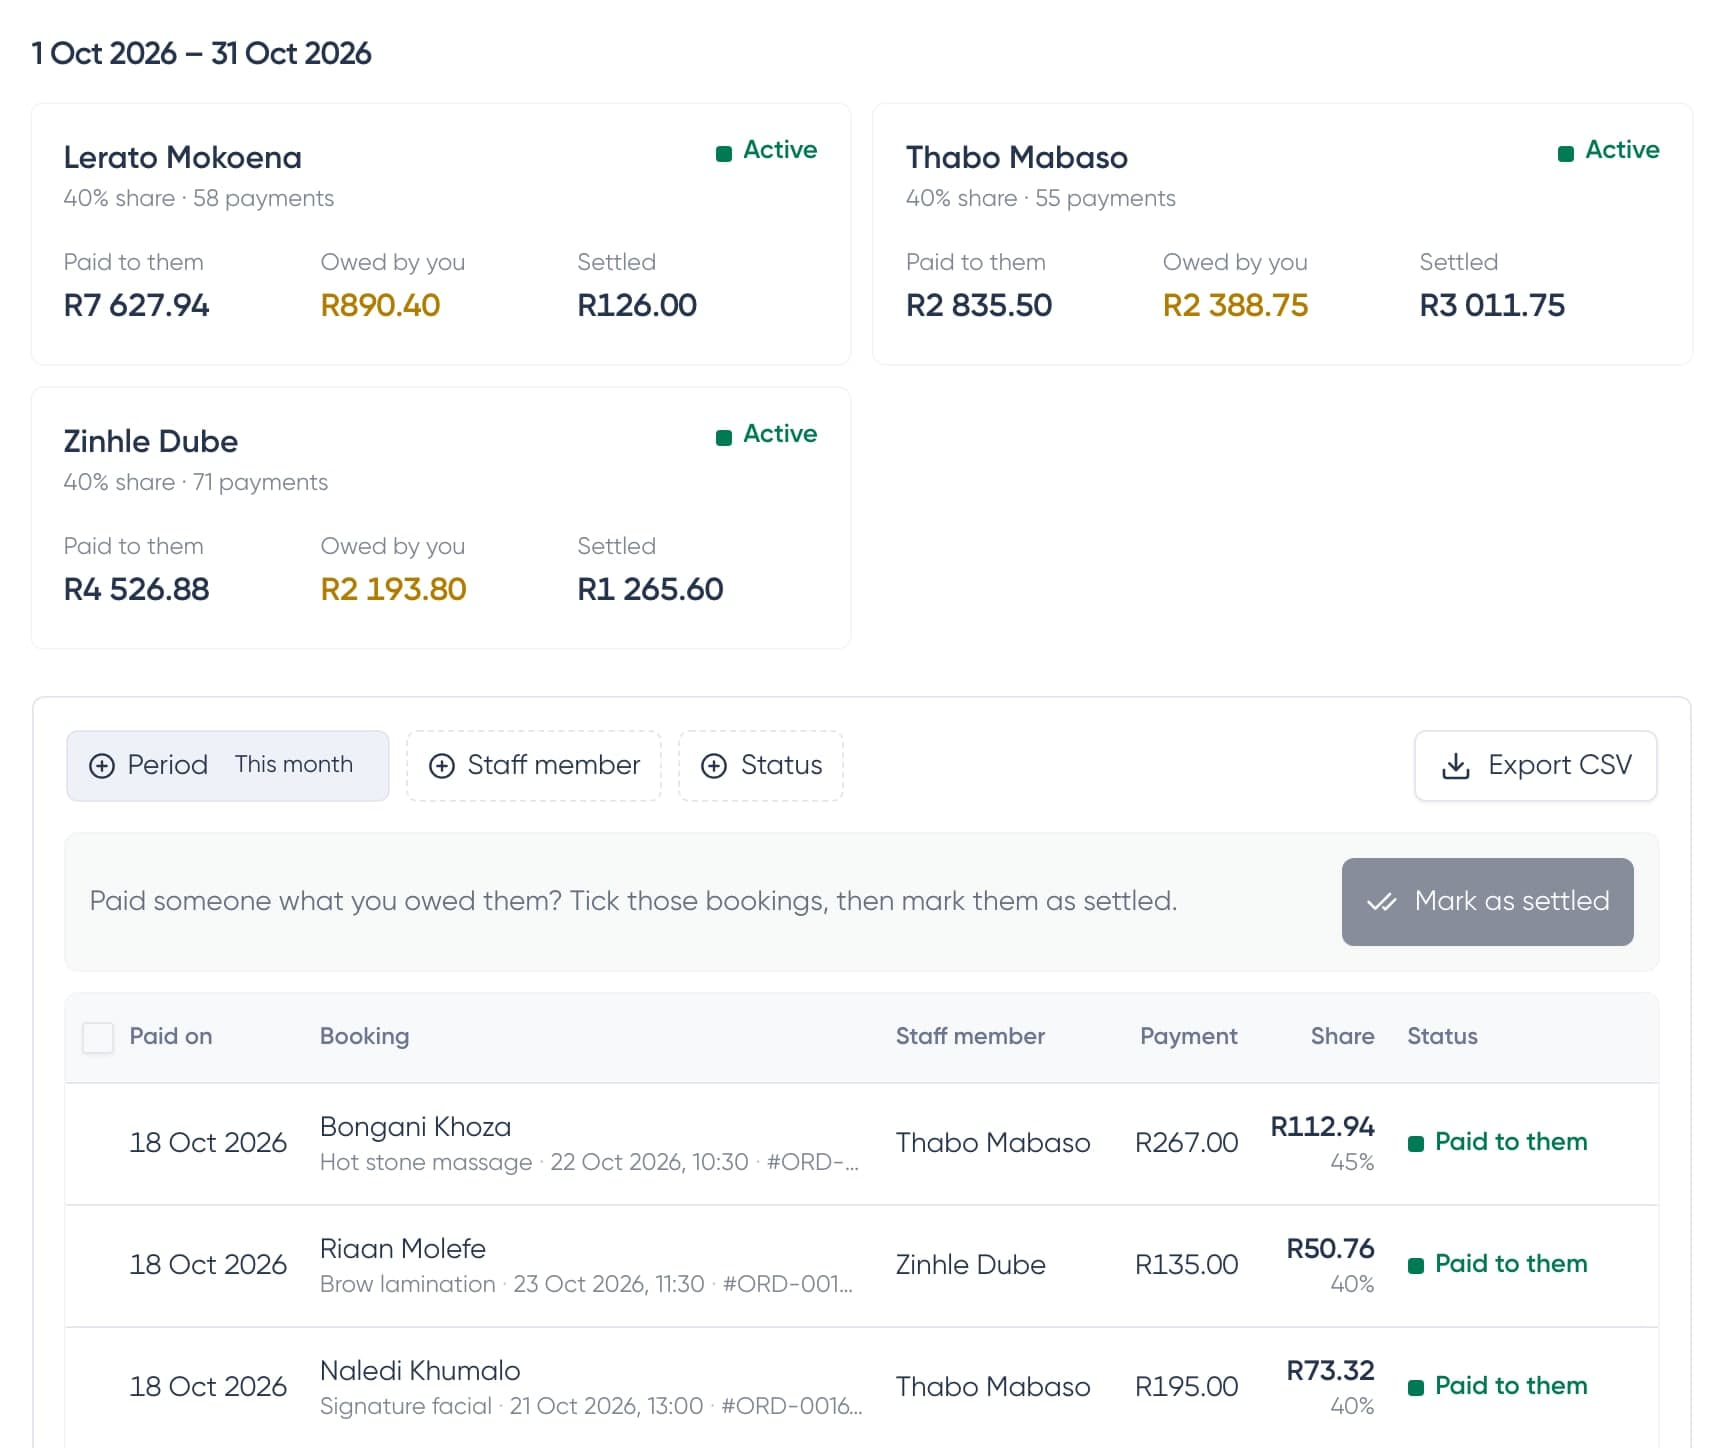Click the Staff member column header

970,1036
